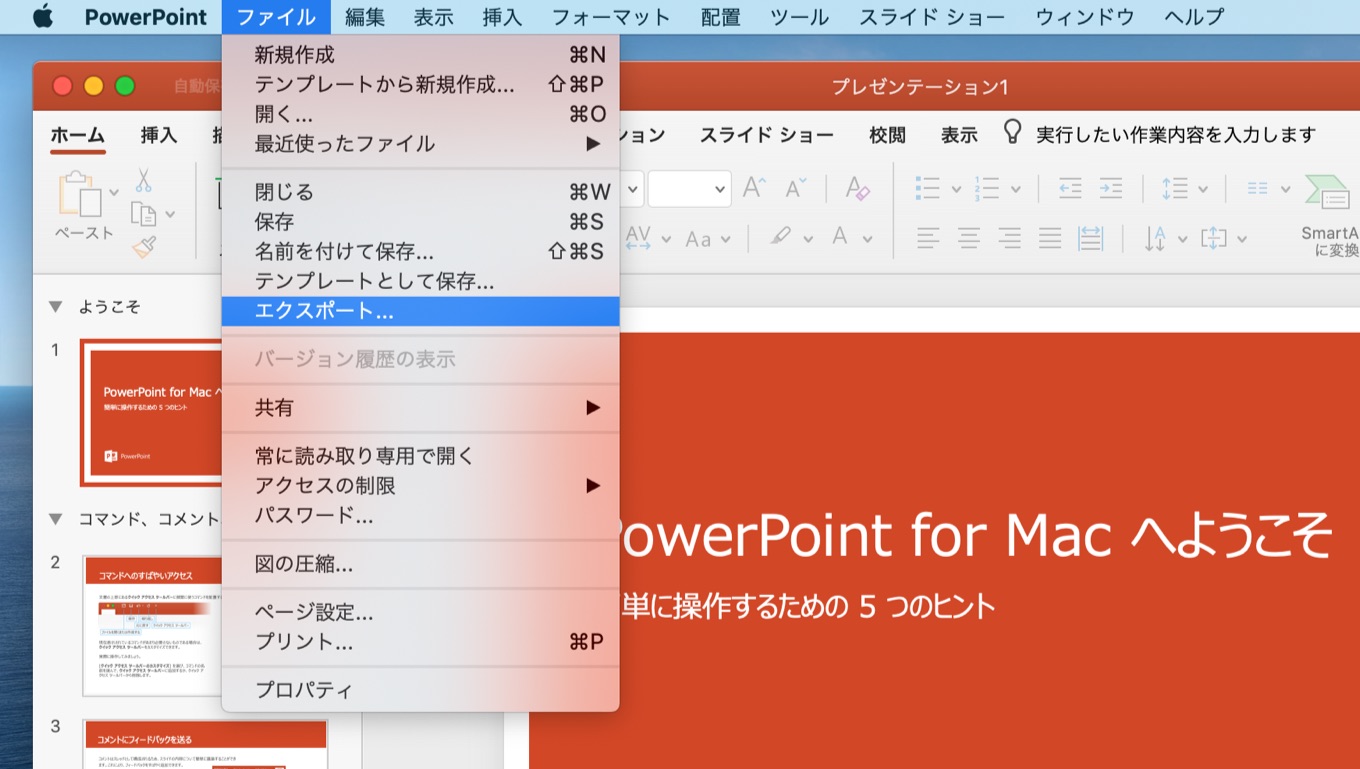The image size is (1360, 769).
Task: Select slide 2 コマンドへのすばやいアクセス thumbnail
Action: (153, 627)
